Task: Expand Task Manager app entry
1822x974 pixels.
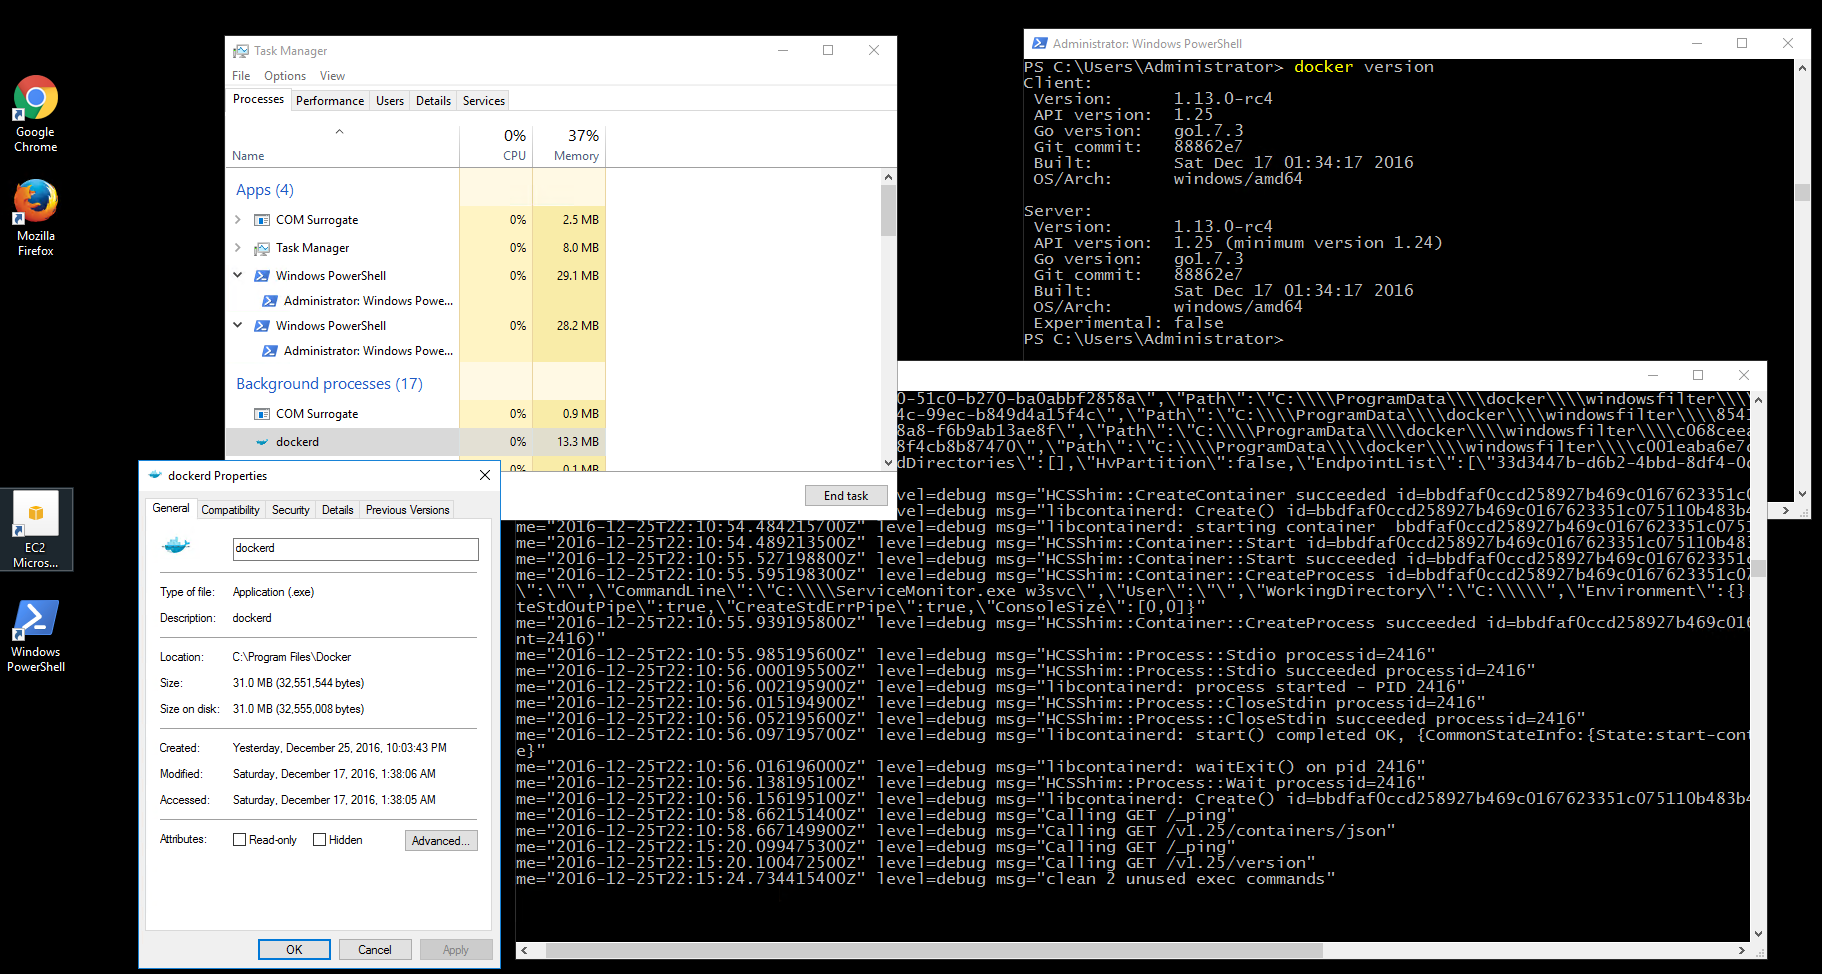Action: pyautogui.click(x=237, y=247)
